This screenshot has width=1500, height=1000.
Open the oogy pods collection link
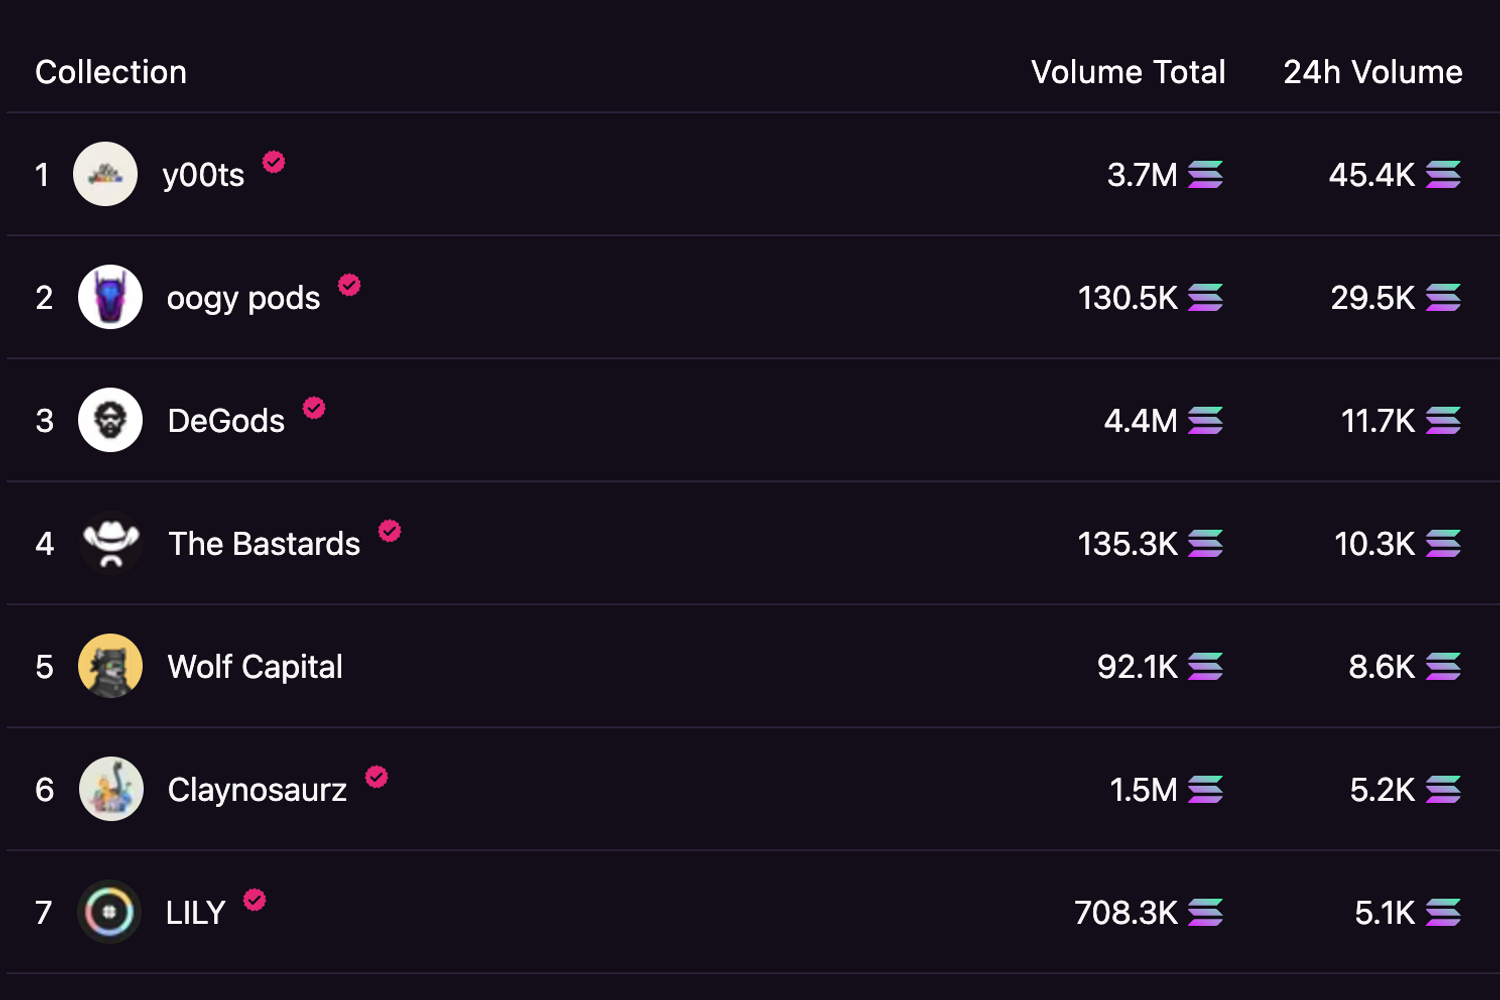click(x=243, y=298)
